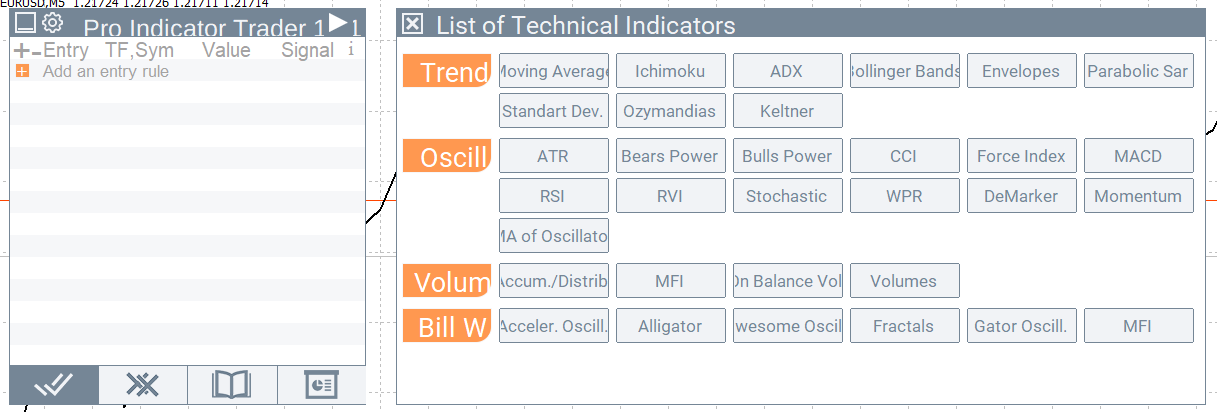Choose the RSI oscillator button

pyautogui.click(x=553, y=196)
